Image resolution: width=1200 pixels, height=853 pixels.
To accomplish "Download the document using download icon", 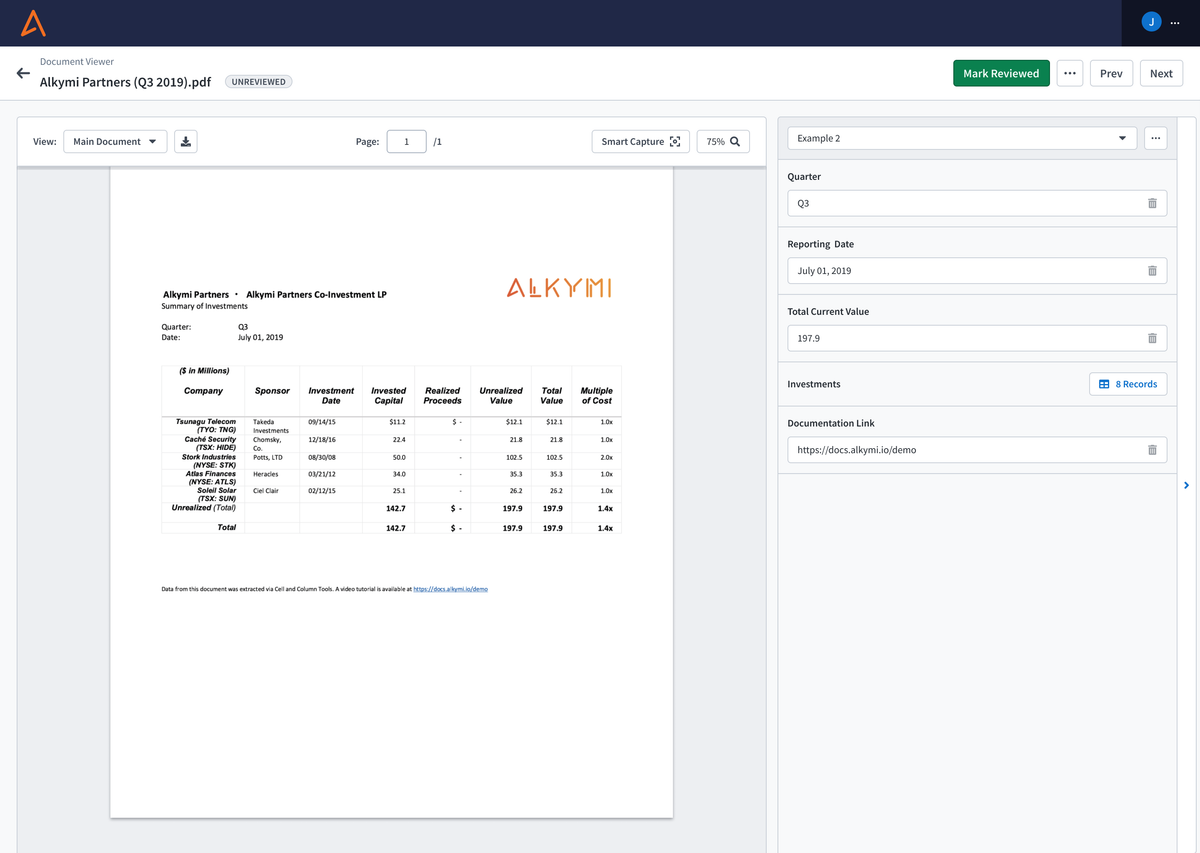I will (185, 142).
